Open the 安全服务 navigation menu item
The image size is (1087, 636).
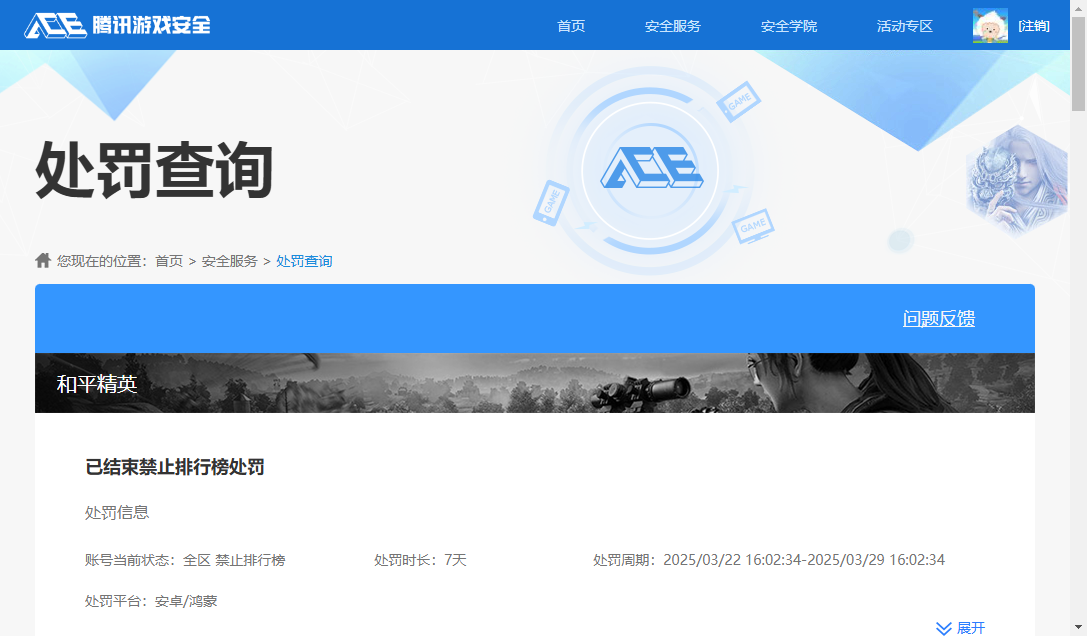pos(675,26)
